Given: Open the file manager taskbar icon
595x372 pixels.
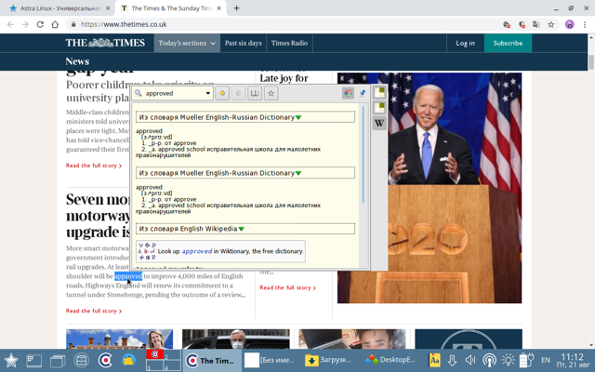Looking at the screenshot, I should pyautogui.click(x=81, y=360).
